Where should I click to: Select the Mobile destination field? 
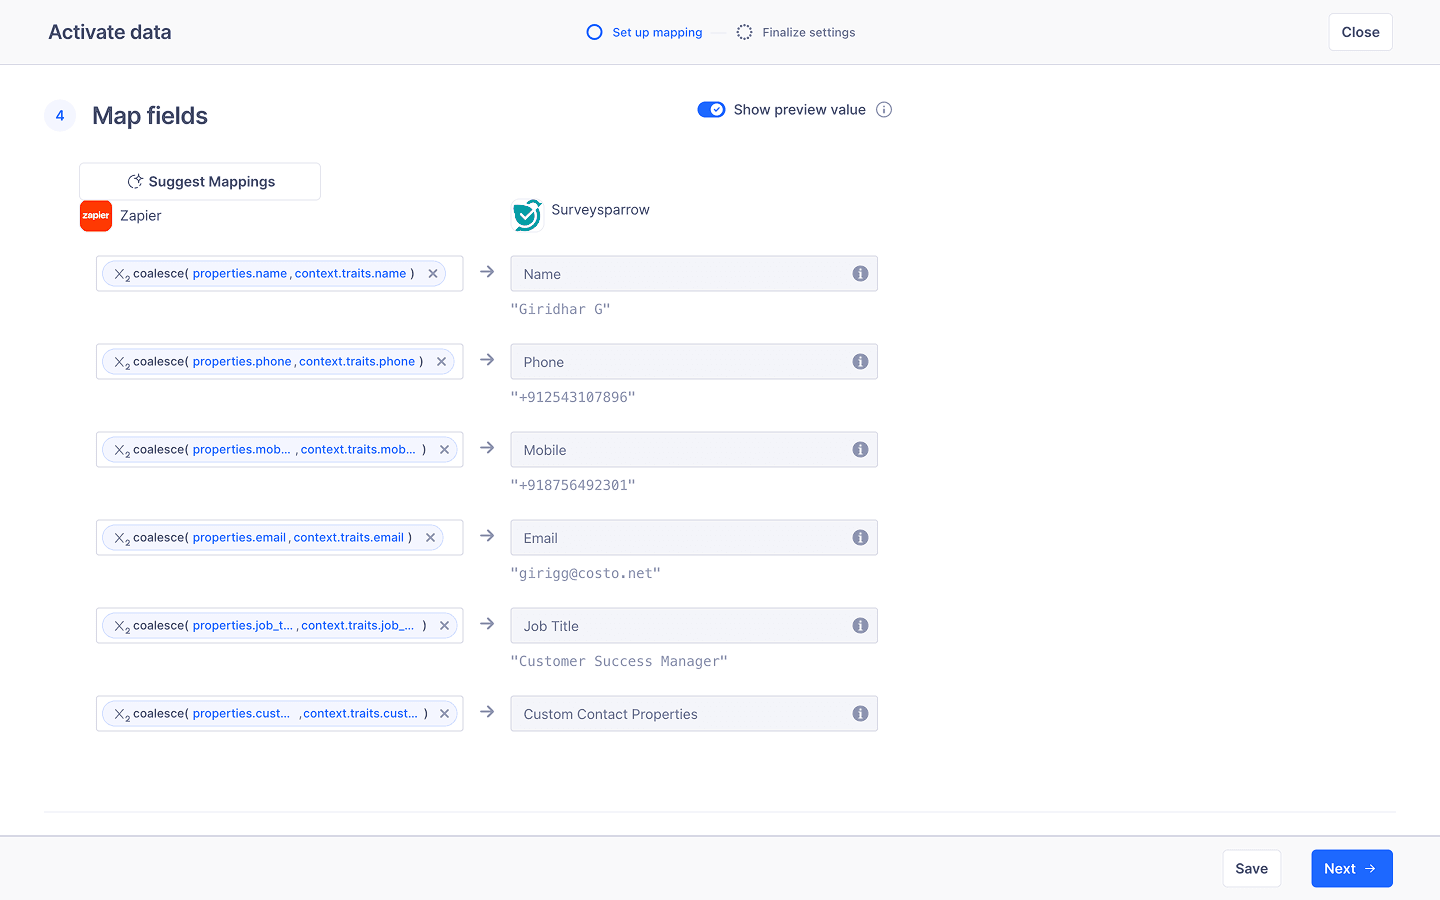[694, 450]
